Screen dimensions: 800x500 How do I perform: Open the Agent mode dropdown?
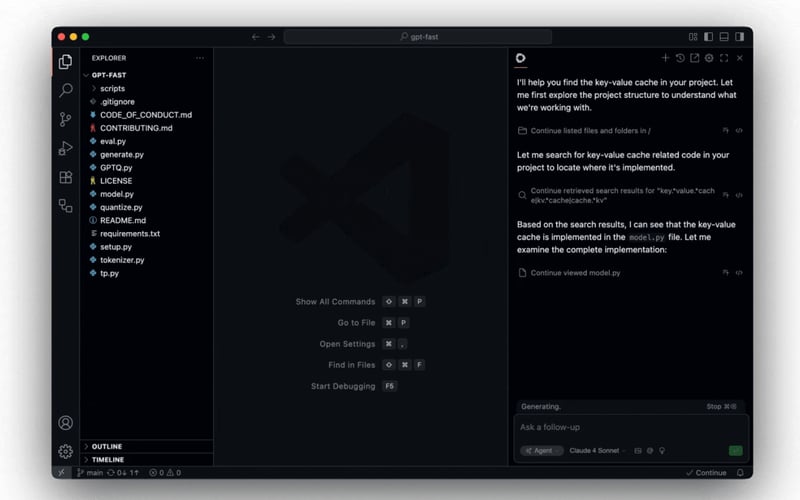(x=541, y=451)
